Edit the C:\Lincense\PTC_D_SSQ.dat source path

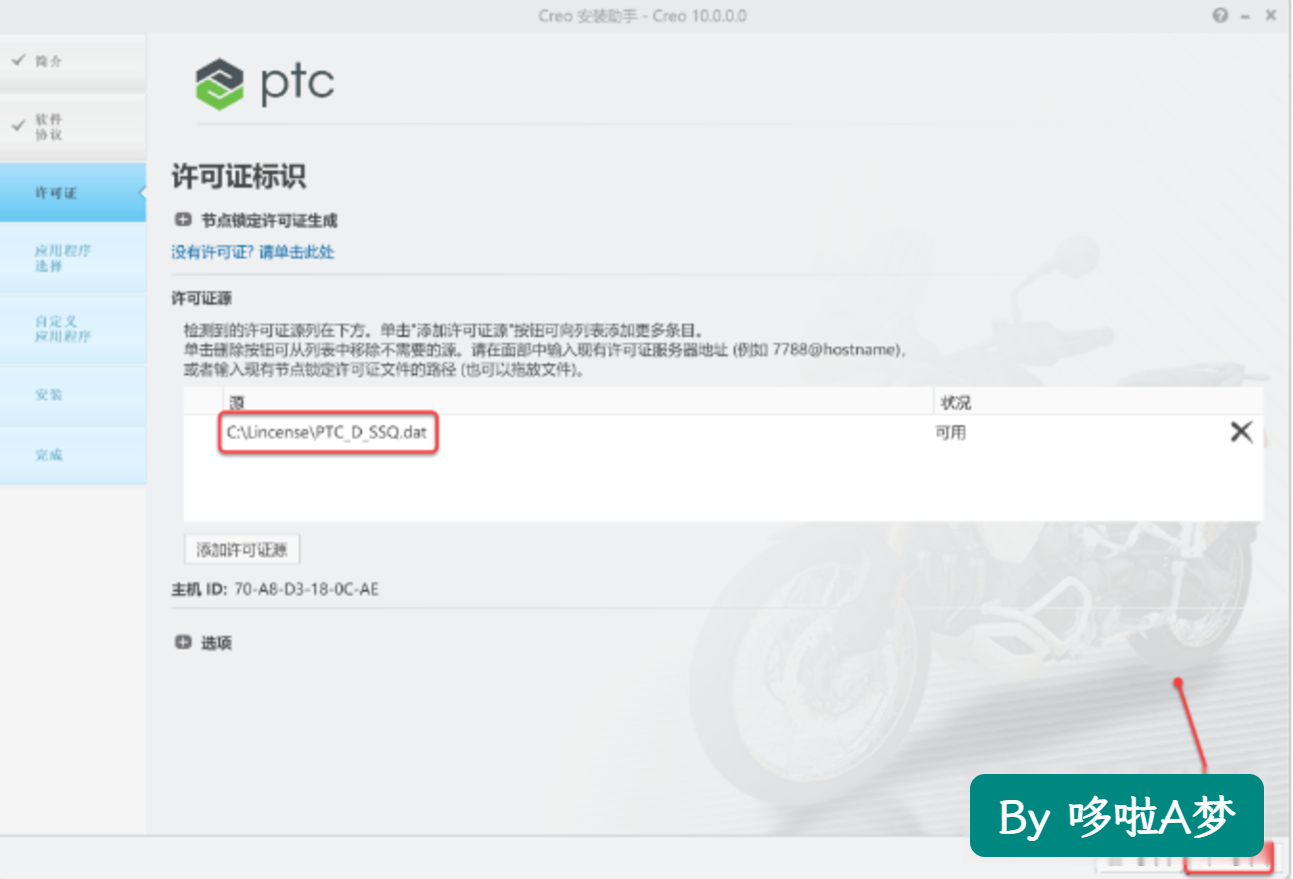(x=329, y=433)
